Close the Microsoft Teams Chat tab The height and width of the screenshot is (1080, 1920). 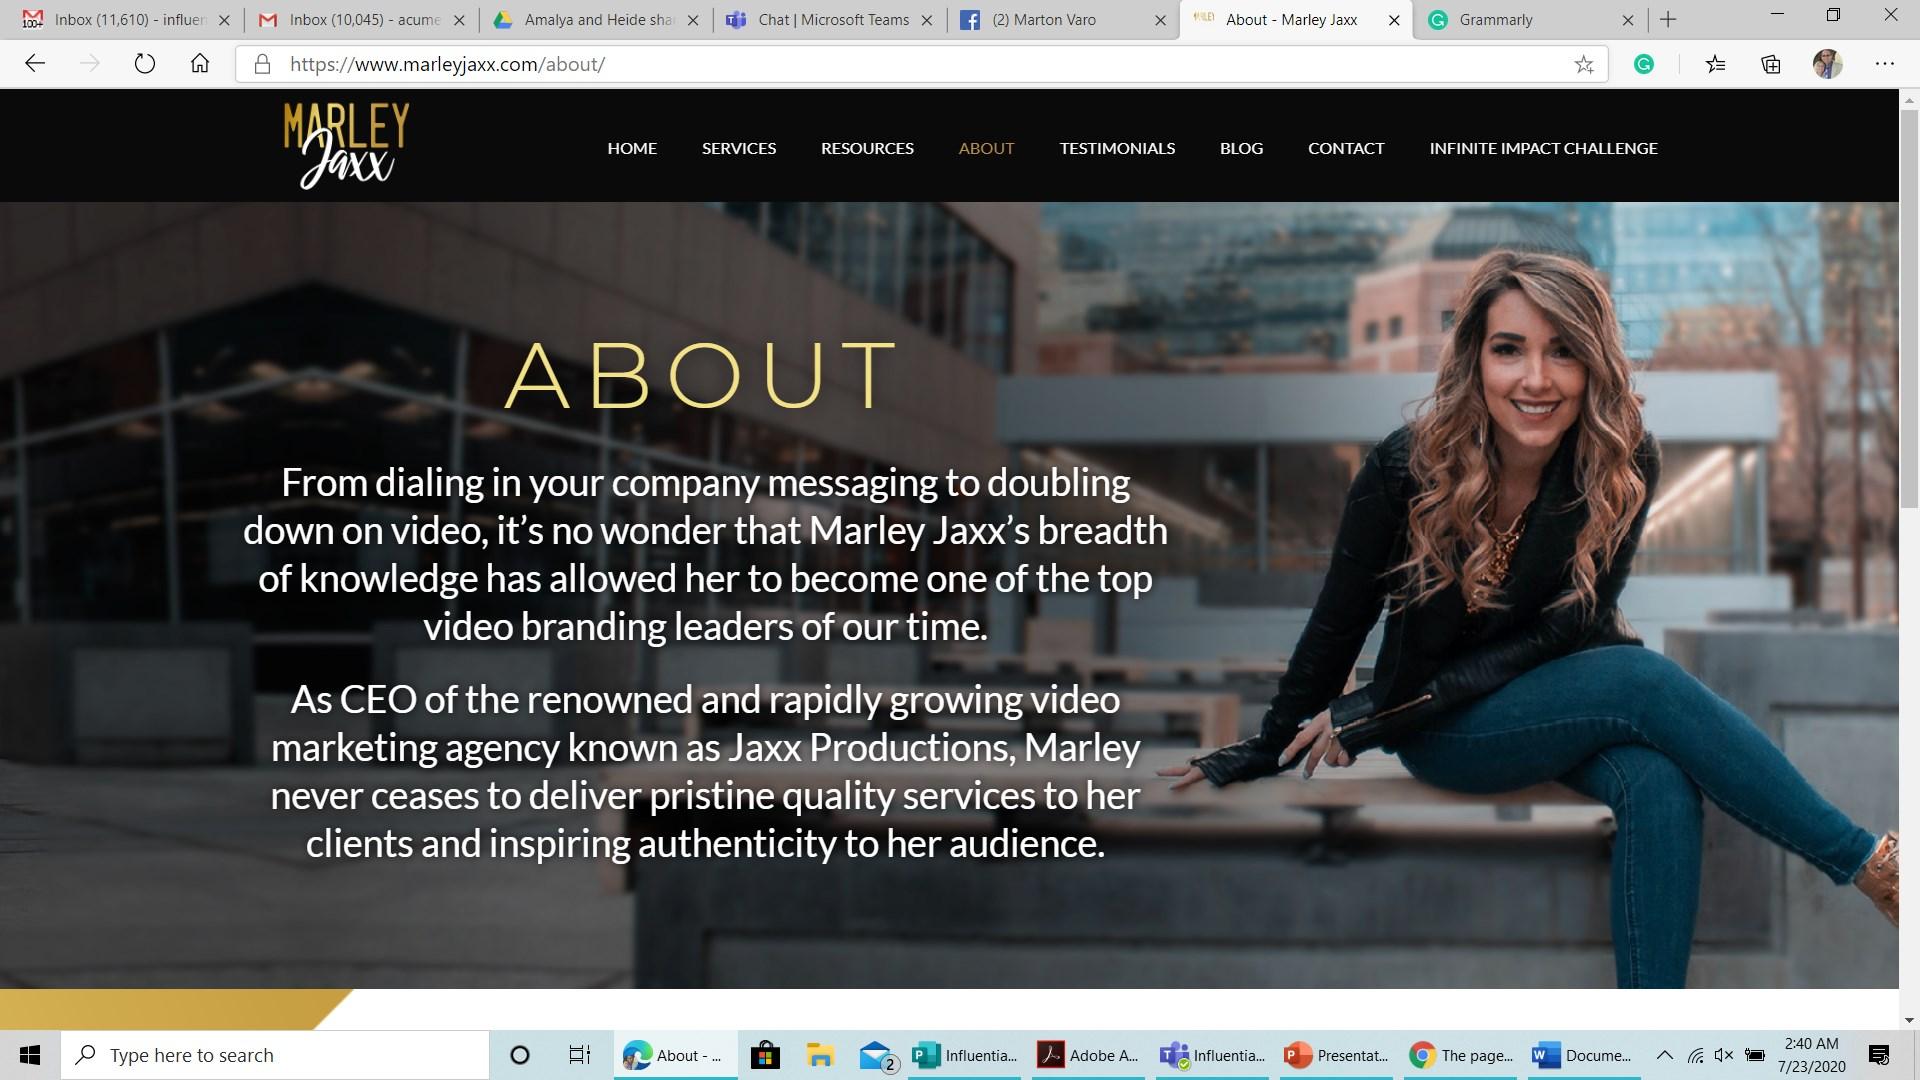click(x=926, y=19)
